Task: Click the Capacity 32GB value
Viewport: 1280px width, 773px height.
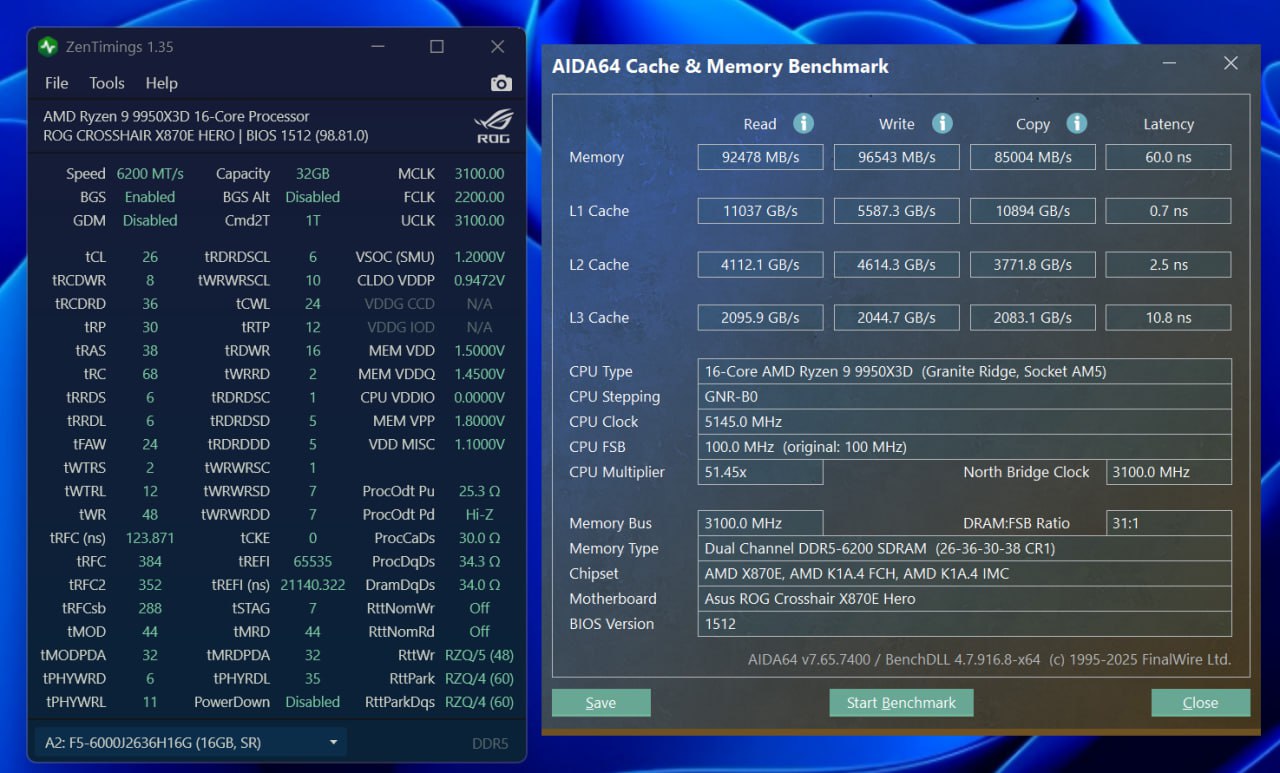Action: 313,174
